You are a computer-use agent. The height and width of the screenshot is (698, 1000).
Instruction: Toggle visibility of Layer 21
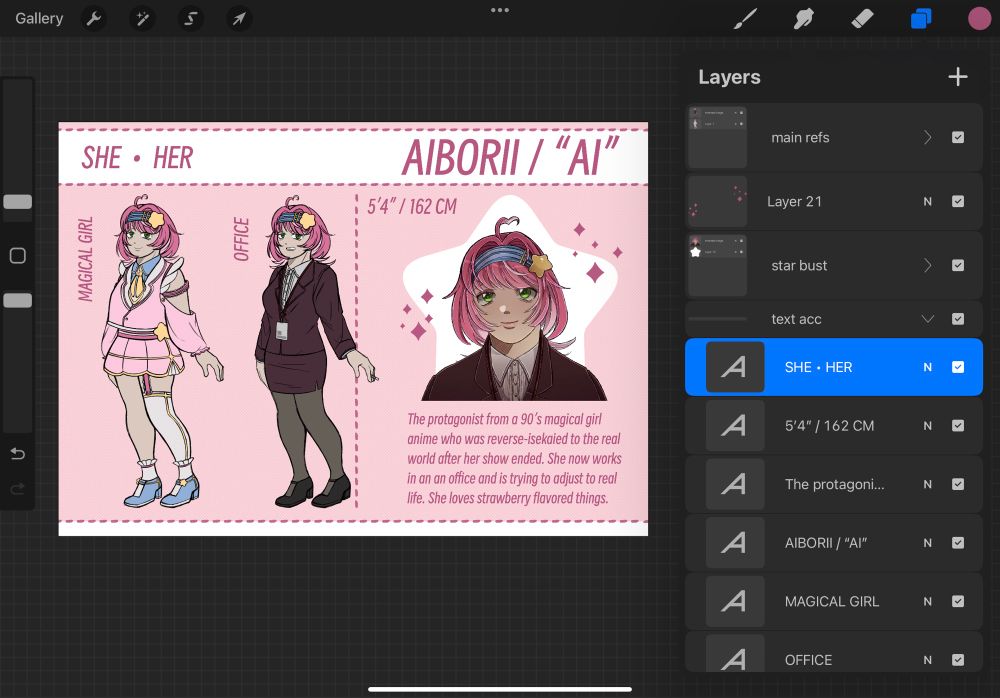coord(958,202)
